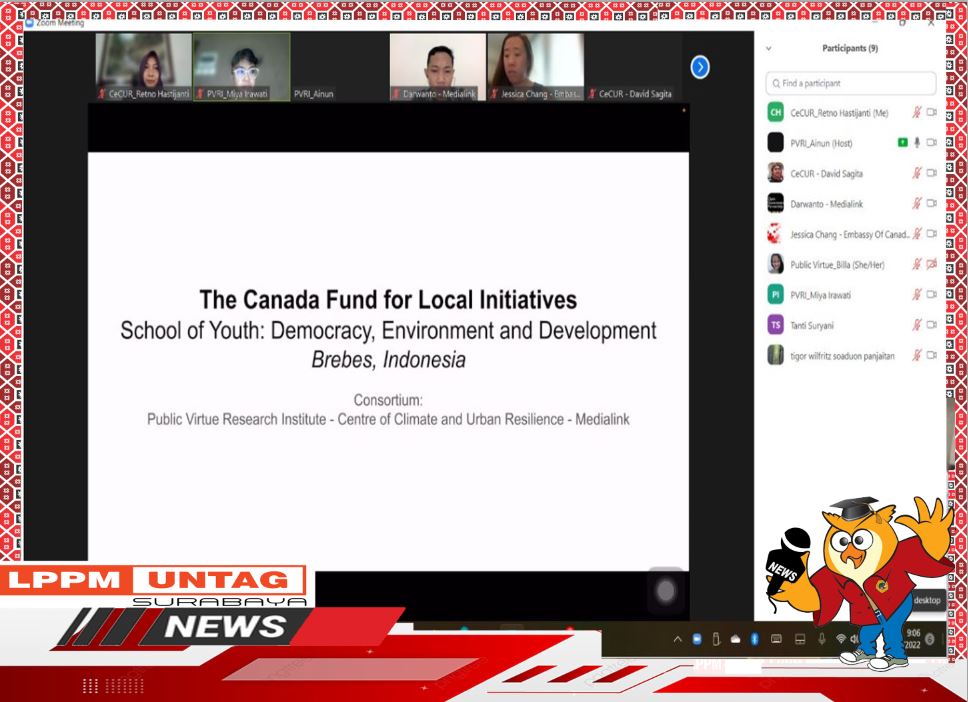This screenshot has width=968, height=702.
Task: Click the name tigor wilfritz soaduon panjaitan
Action: tap(842, 356)
